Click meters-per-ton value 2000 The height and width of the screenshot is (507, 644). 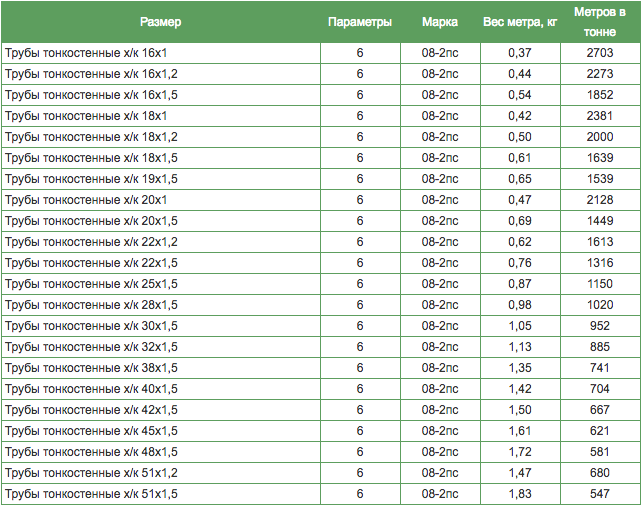point(600,137)
